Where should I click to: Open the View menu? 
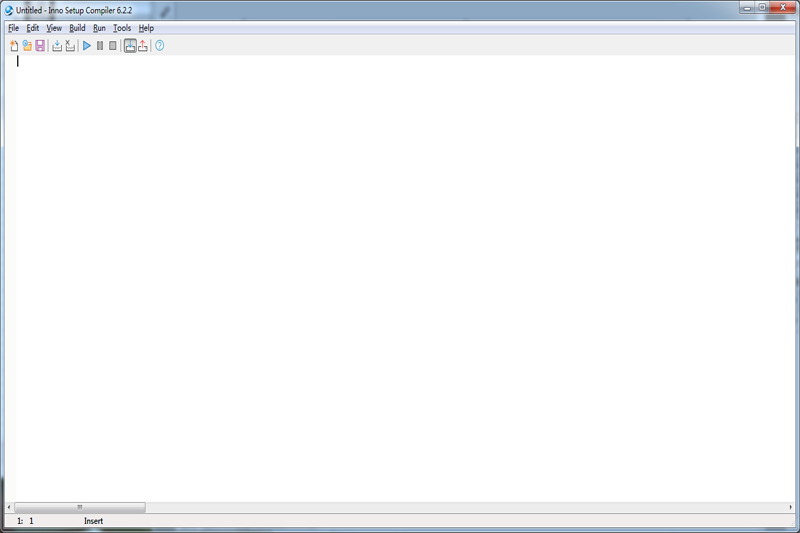(x=54, y=28)
